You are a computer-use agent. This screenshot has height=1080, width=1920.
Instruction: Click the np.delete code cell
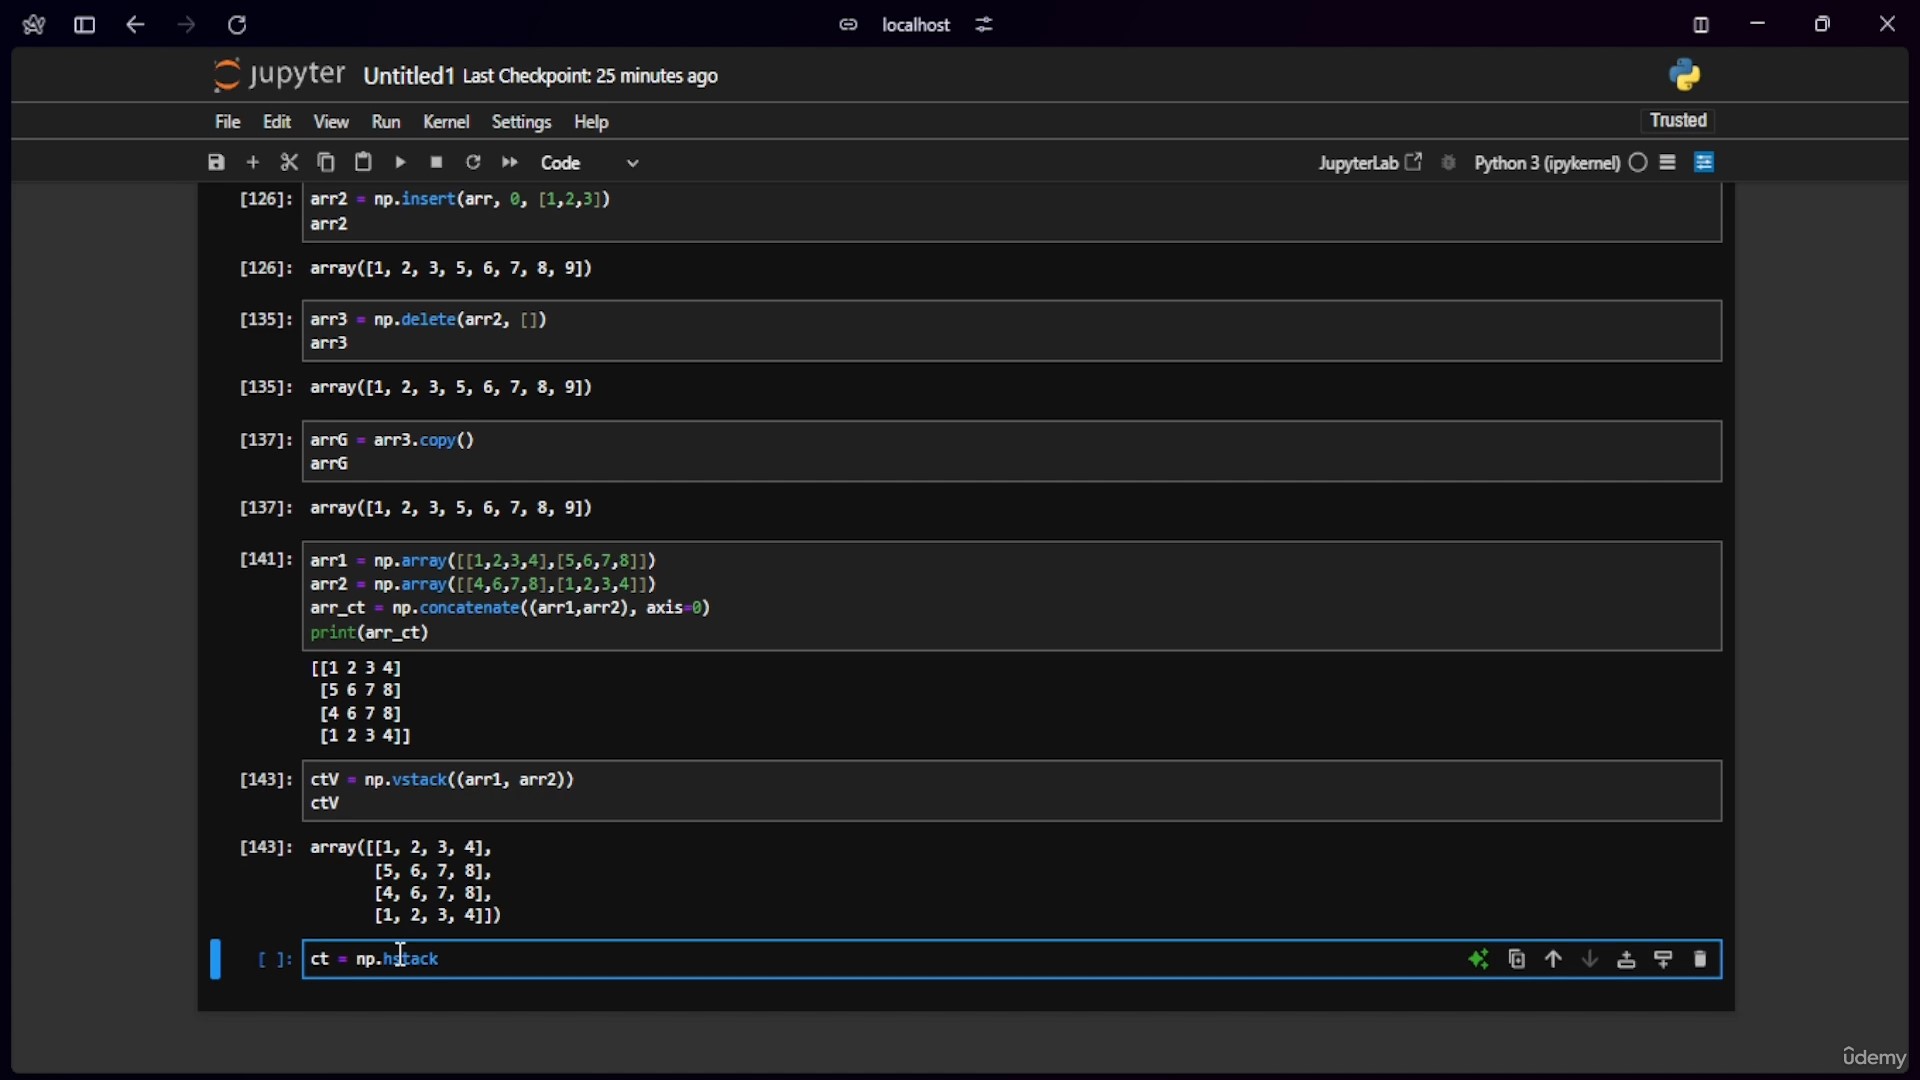1012,332
